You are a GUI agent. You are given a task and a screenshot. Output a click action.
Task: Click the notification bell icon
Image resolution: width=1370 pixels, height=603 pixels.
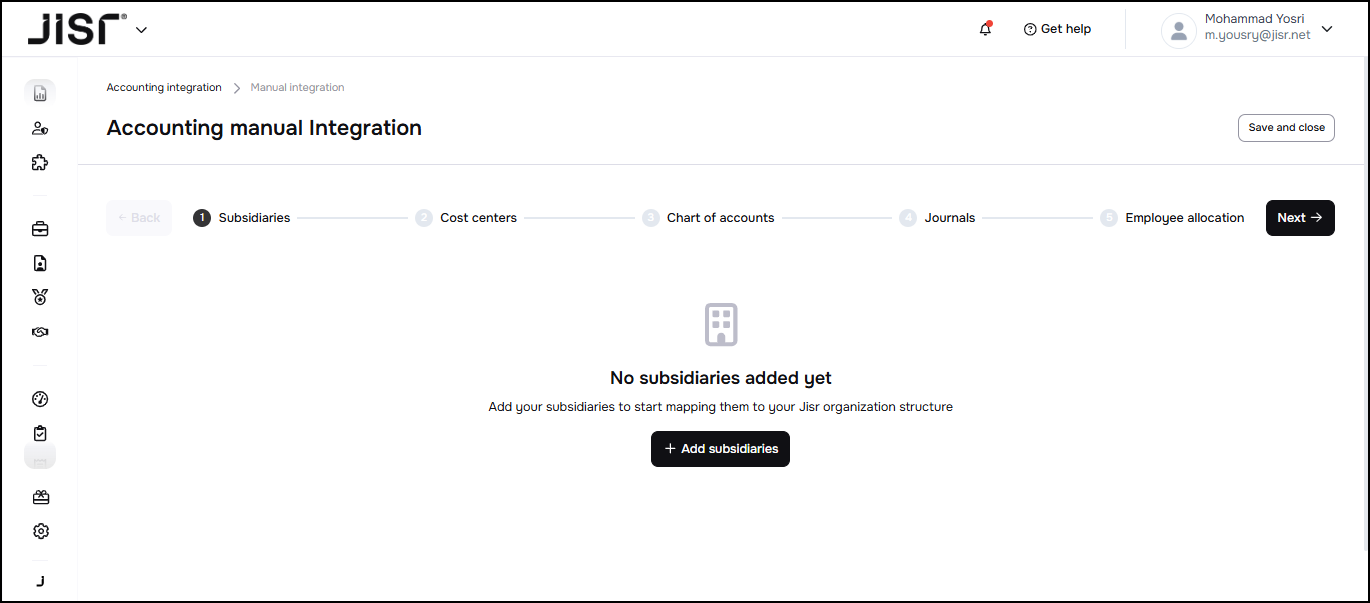click(x=986, y=29)
